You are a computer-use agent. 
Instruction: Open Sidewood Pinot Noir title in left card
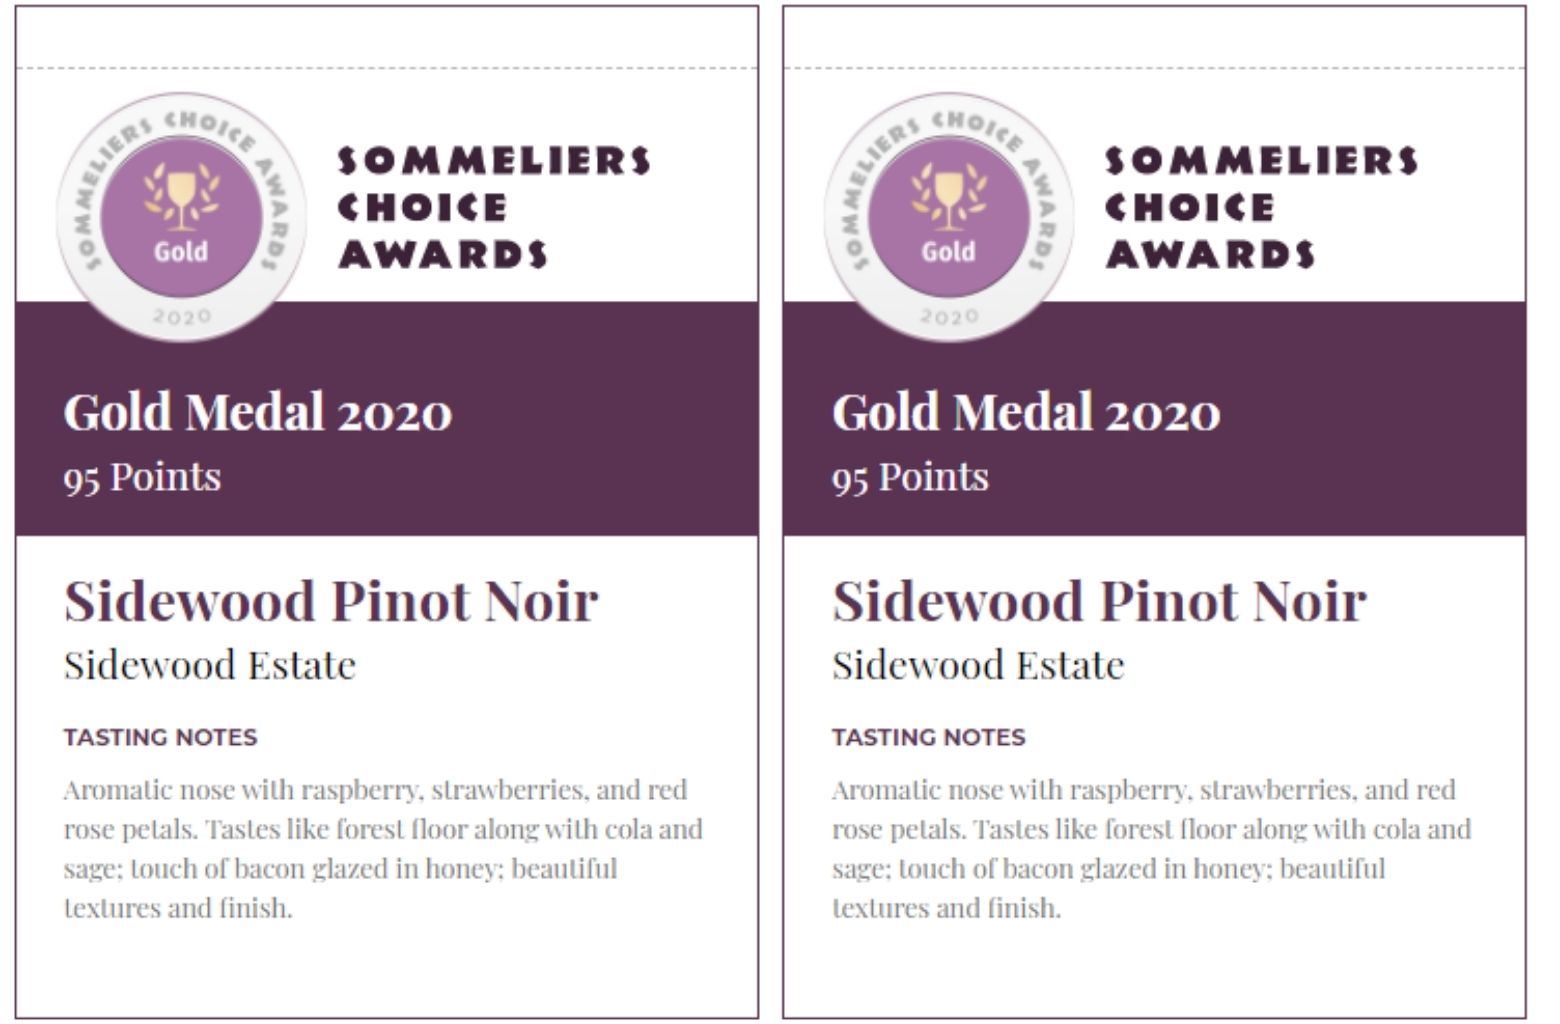pos(331,601)
